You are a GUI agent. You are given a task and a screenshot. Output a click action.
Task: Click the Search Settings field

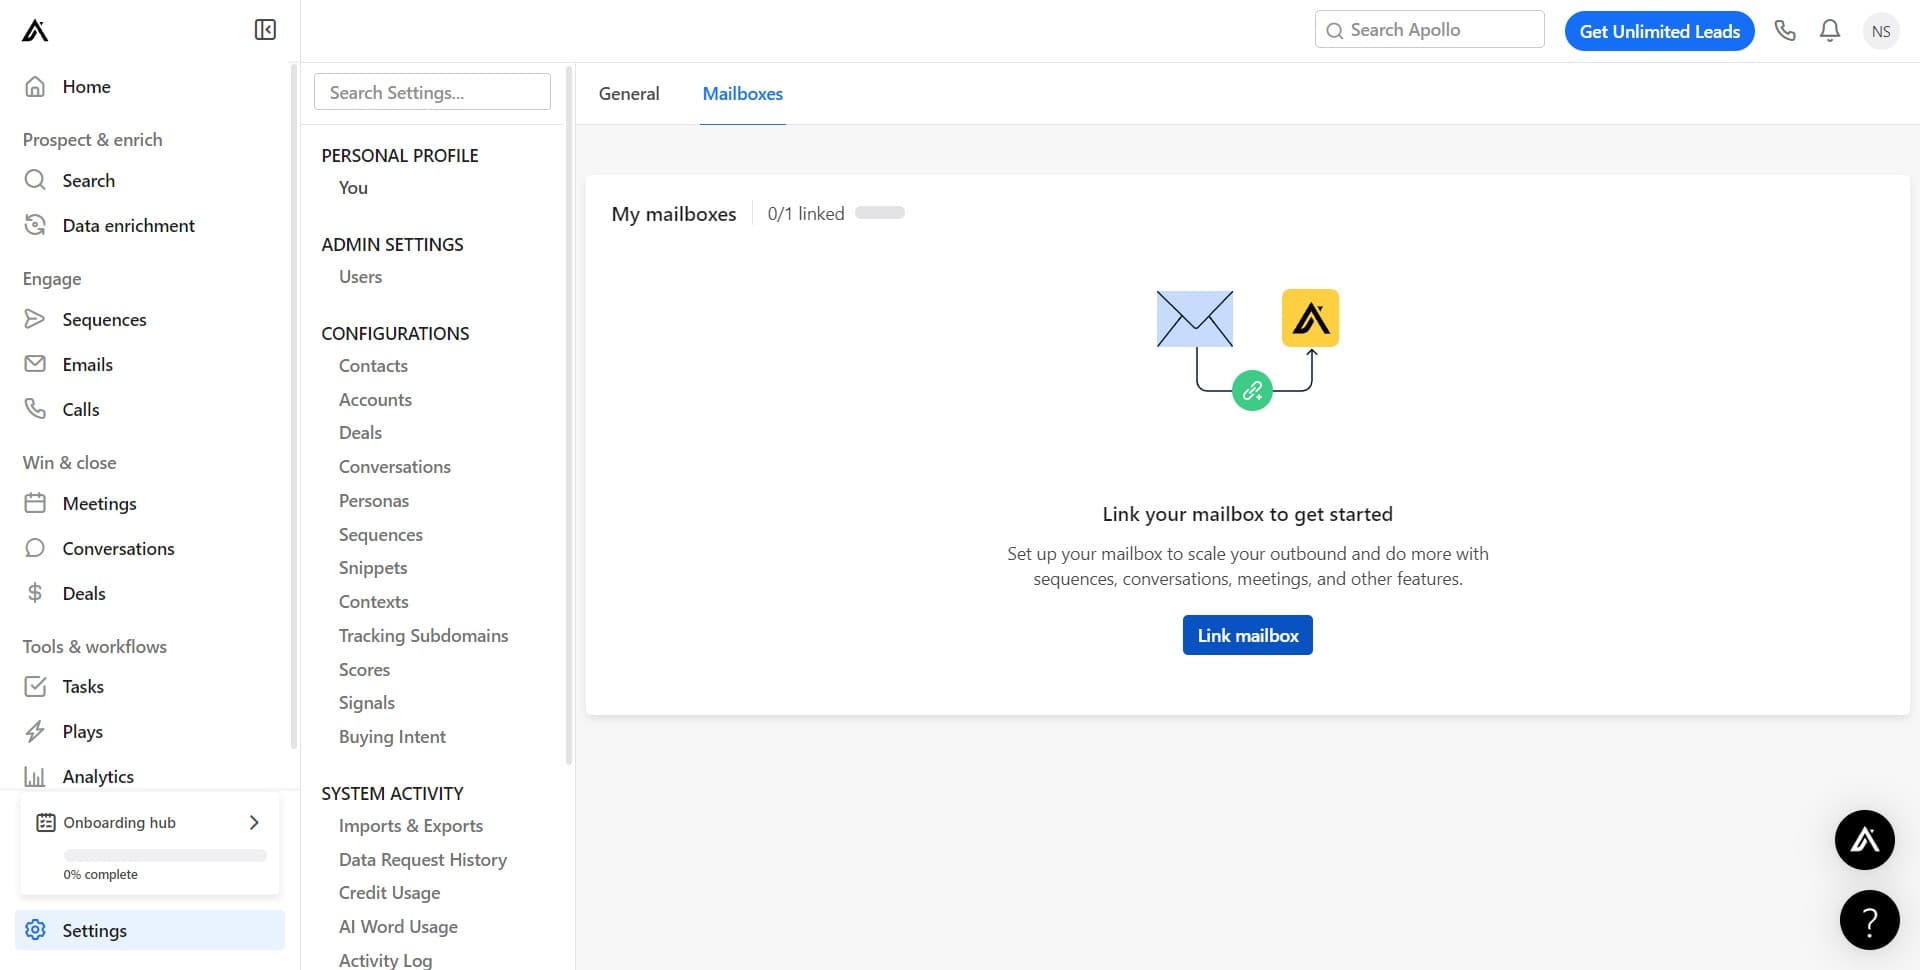coord(431,91)
